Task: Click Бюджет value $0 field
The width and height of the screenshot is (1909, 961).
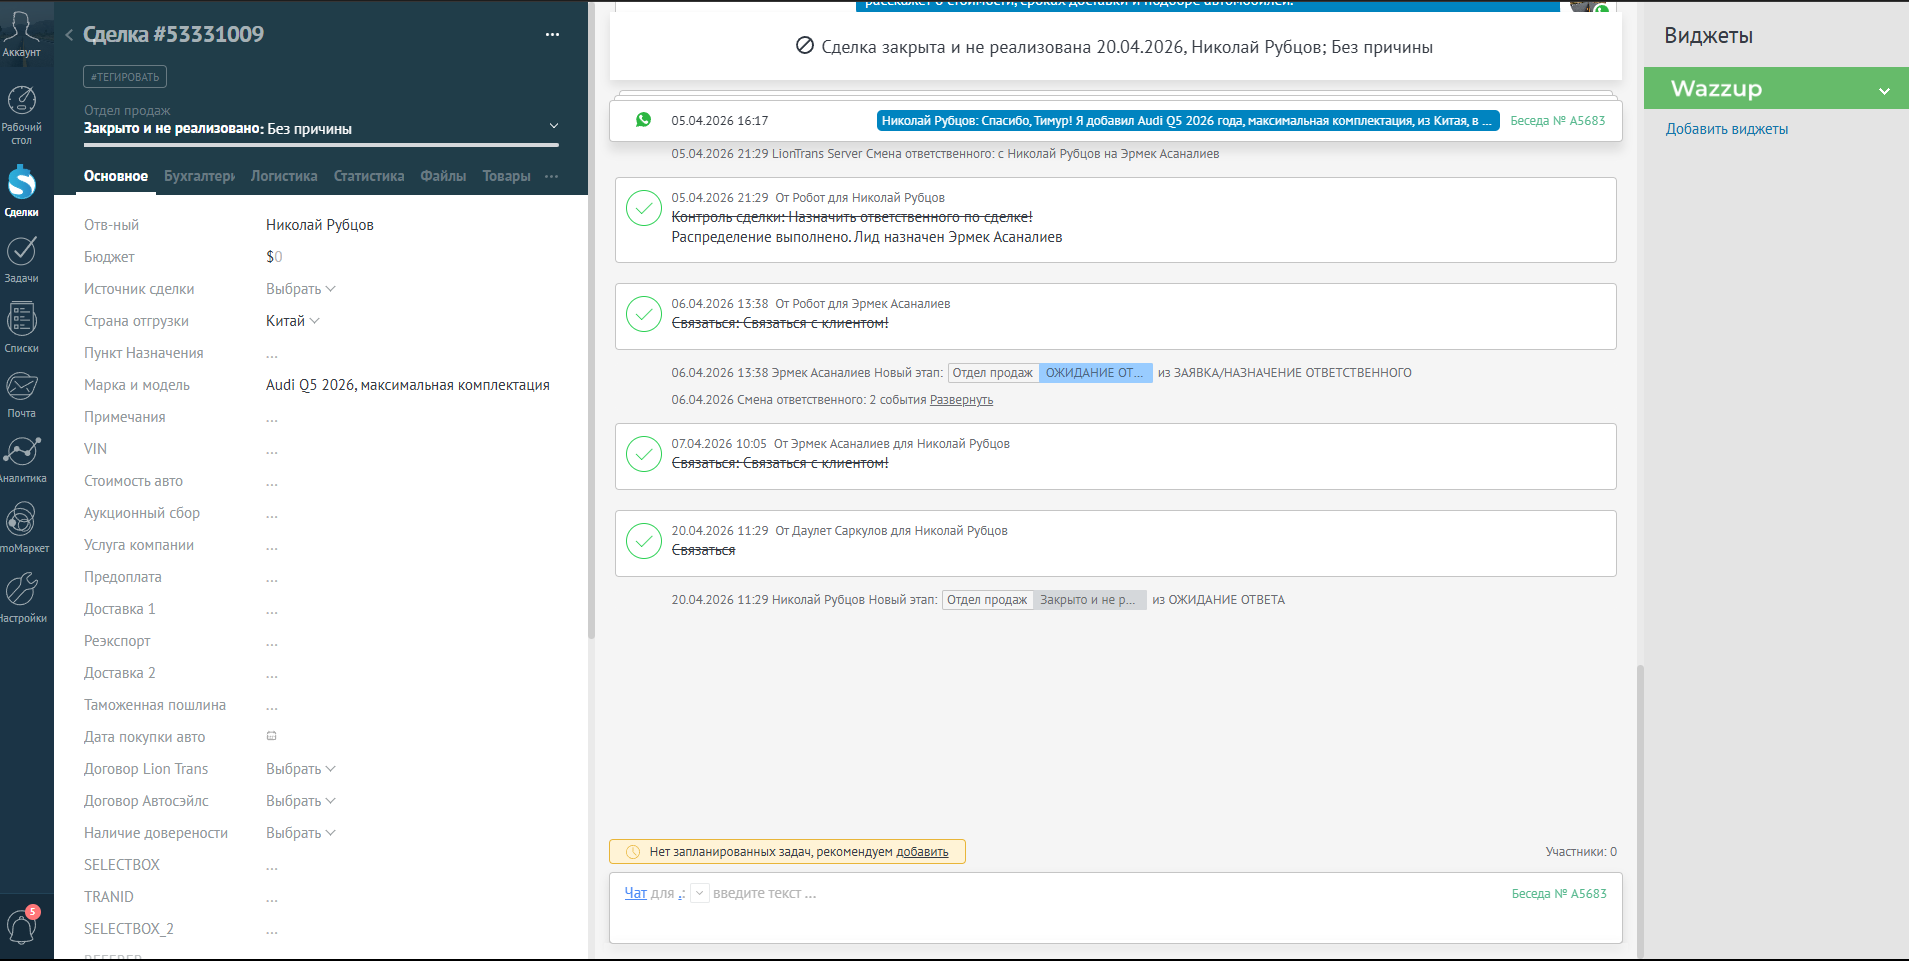Action: [x=274, y=257]
